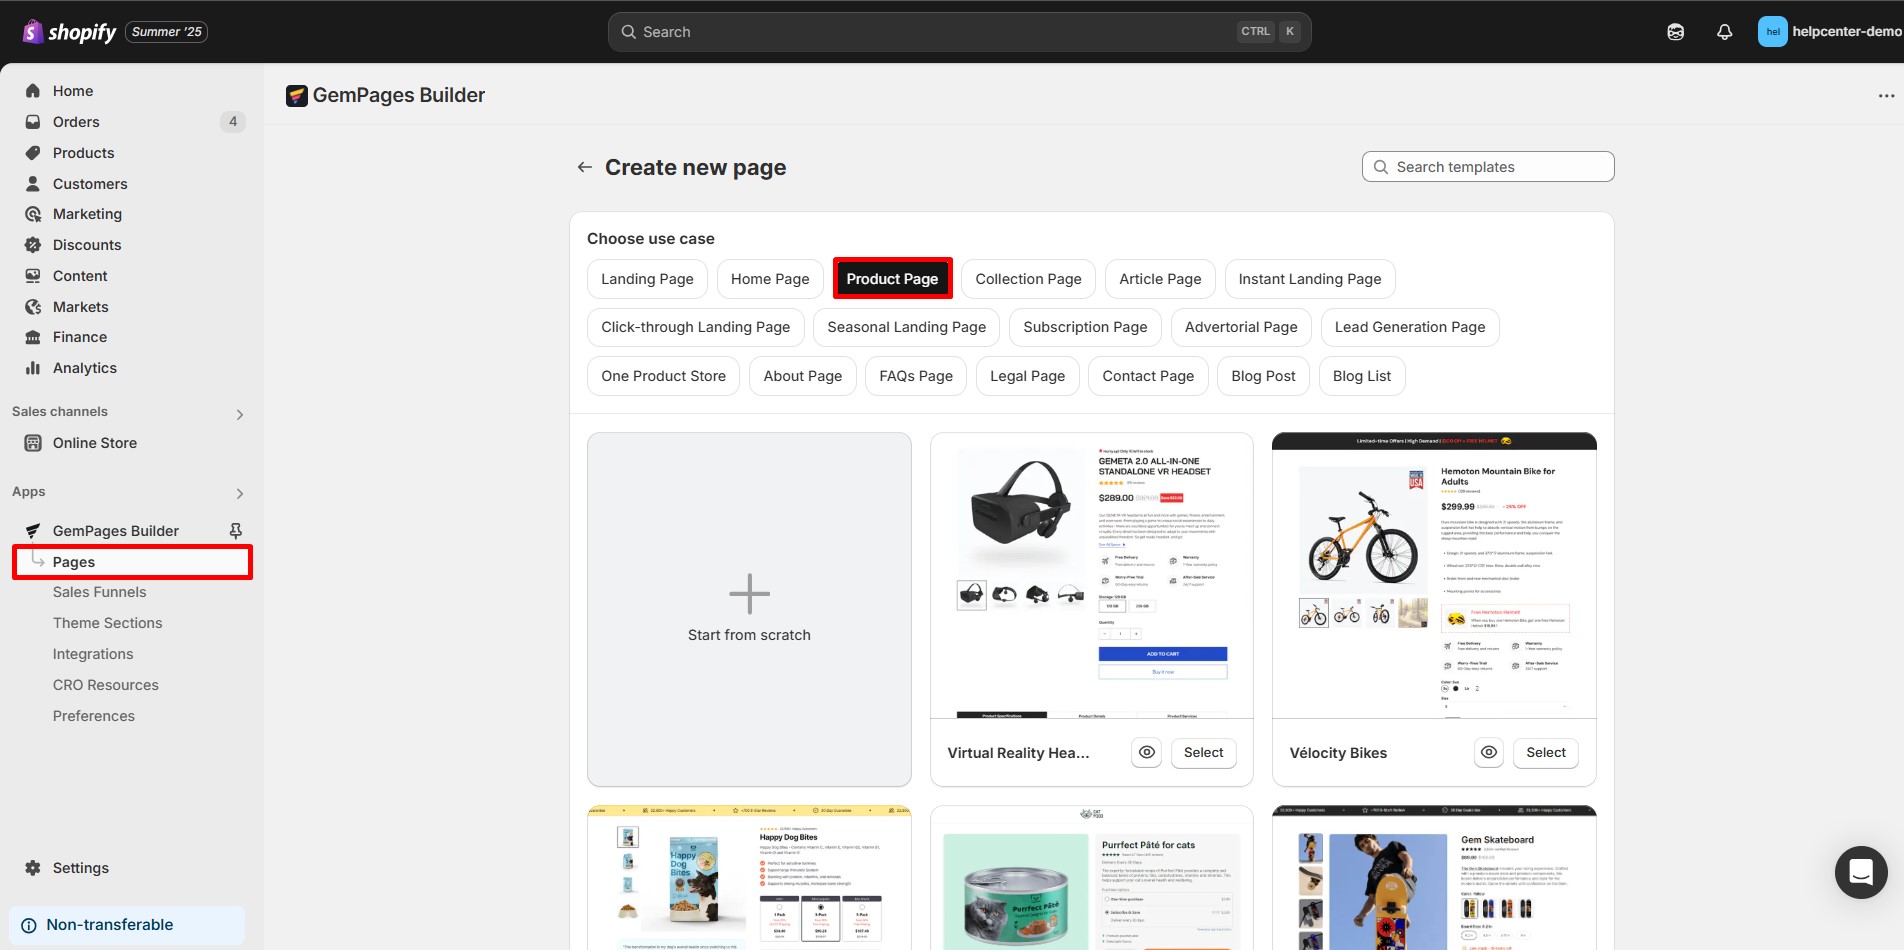Click the Search templates input field

(x=1487, y=166)
